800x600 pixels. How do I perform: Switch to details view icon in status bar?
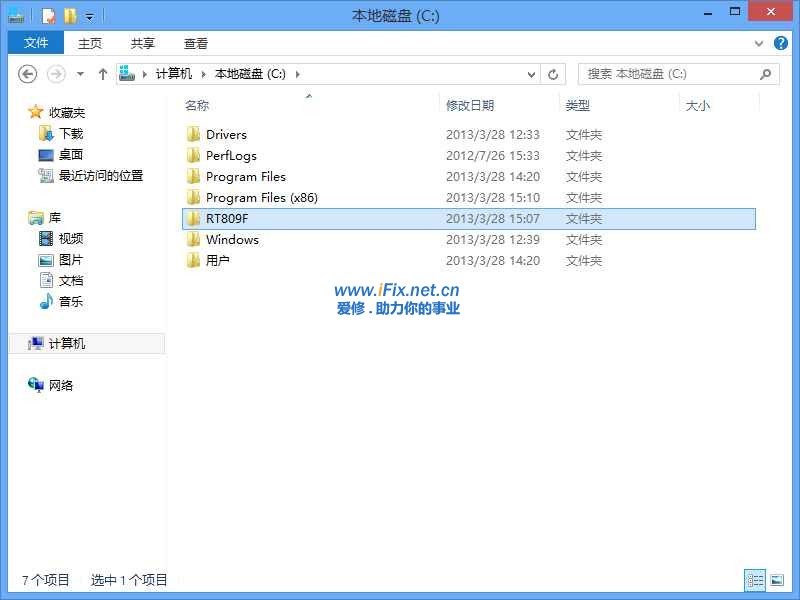[755, 580]
